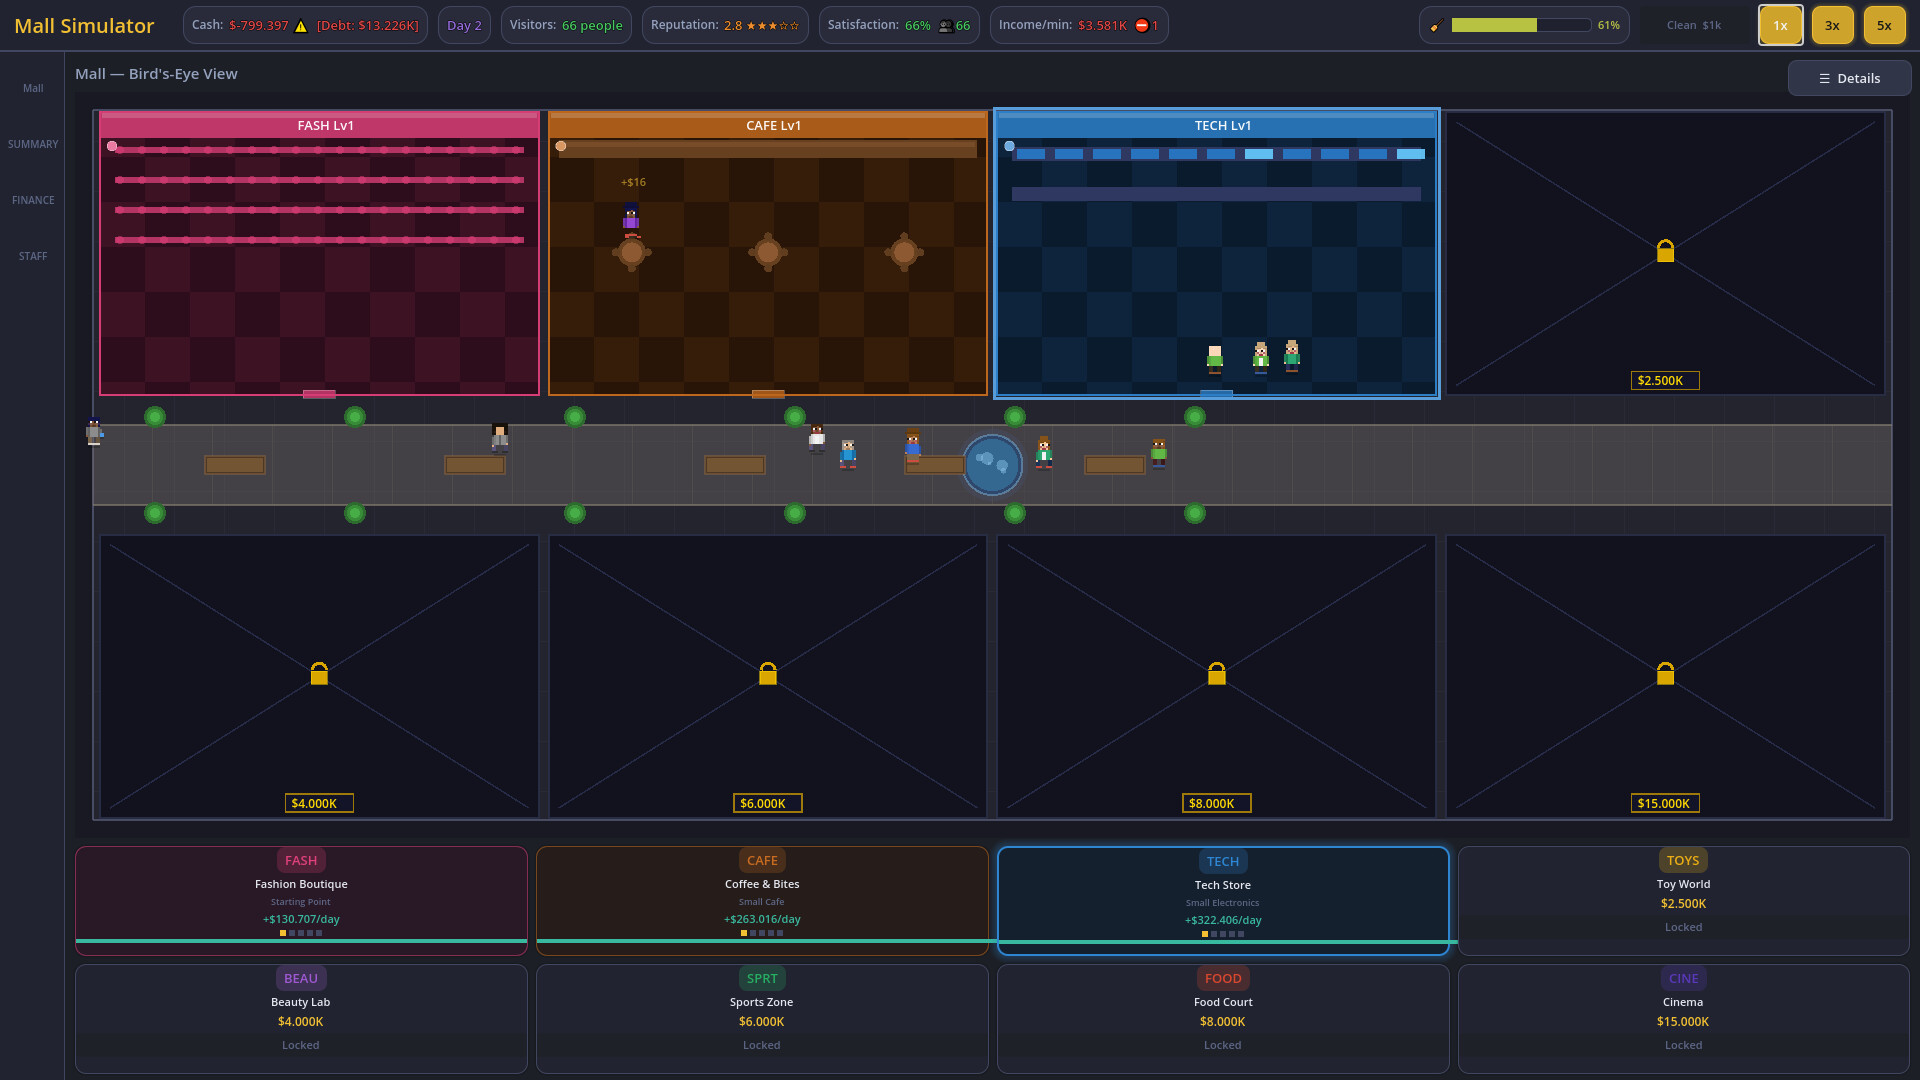Click the first bench in the corridor

[235, 465]
